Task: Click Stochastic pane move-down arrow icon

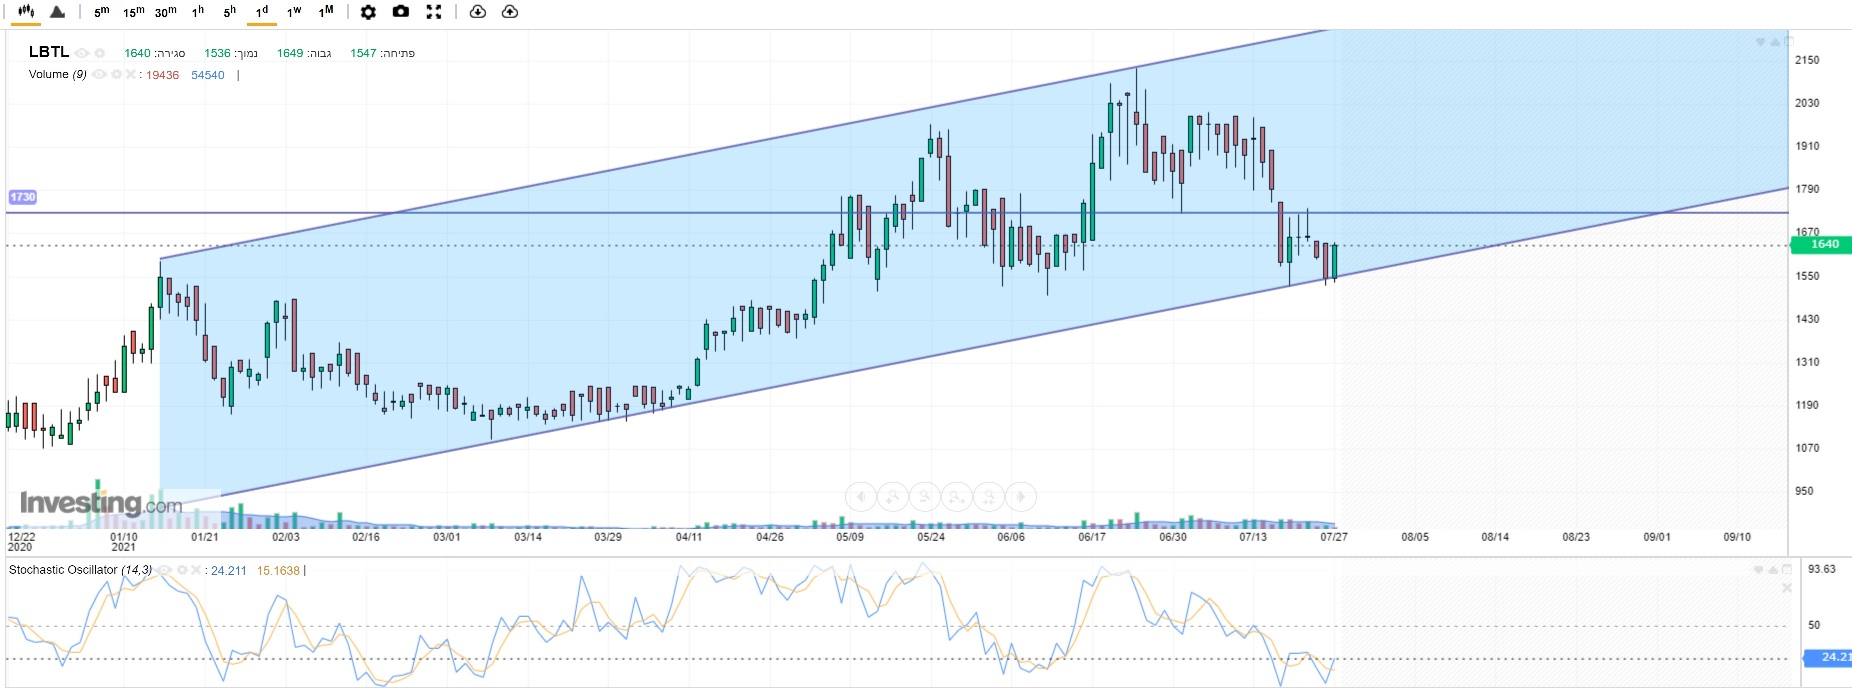Action: (1761, 570)
